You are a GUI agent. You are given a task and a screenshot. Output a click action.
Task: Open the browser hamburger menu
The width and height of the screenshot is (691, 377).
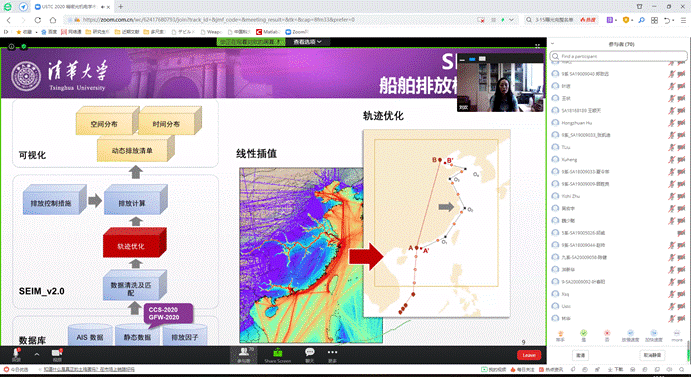coord(684,20)
